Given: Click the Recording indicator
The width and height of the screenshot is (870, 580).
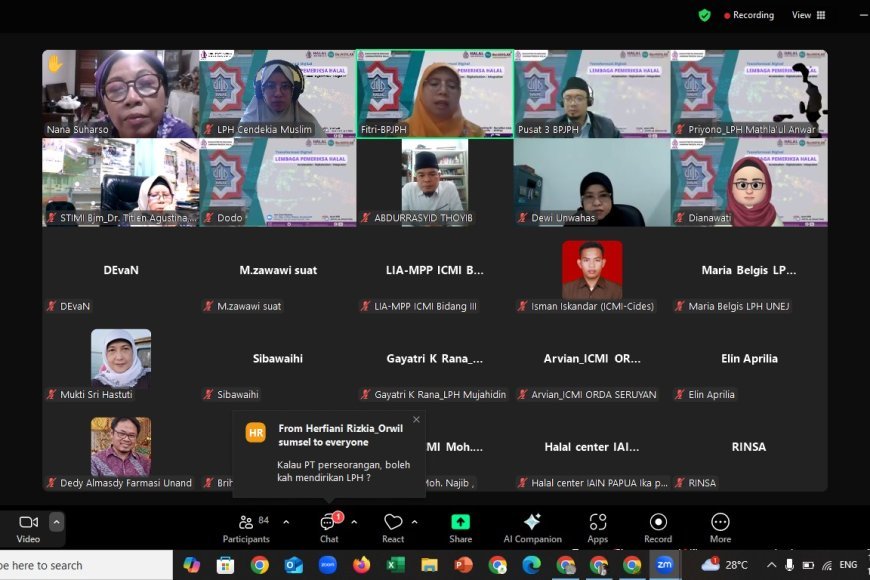Looking at the screenshot, I should pyautogui.click(x=748, y=15).
